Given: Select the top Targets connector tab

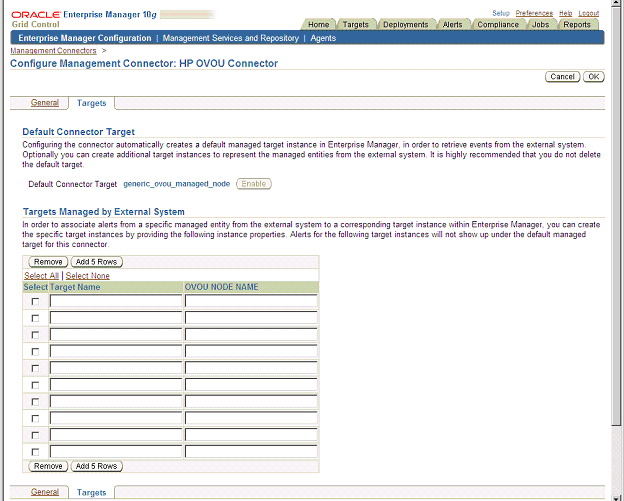Looking at the screenshot, I should pos(92,103).
